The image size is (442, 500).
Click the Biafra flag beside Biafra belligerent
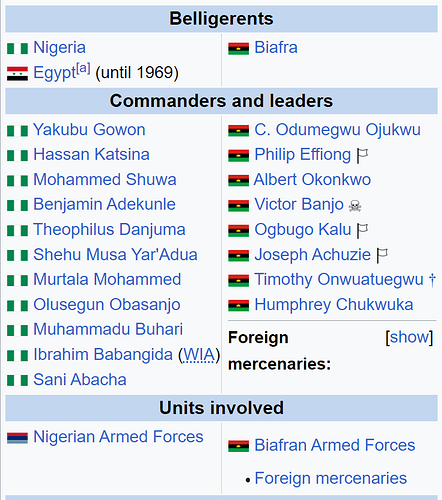point(238,49)
